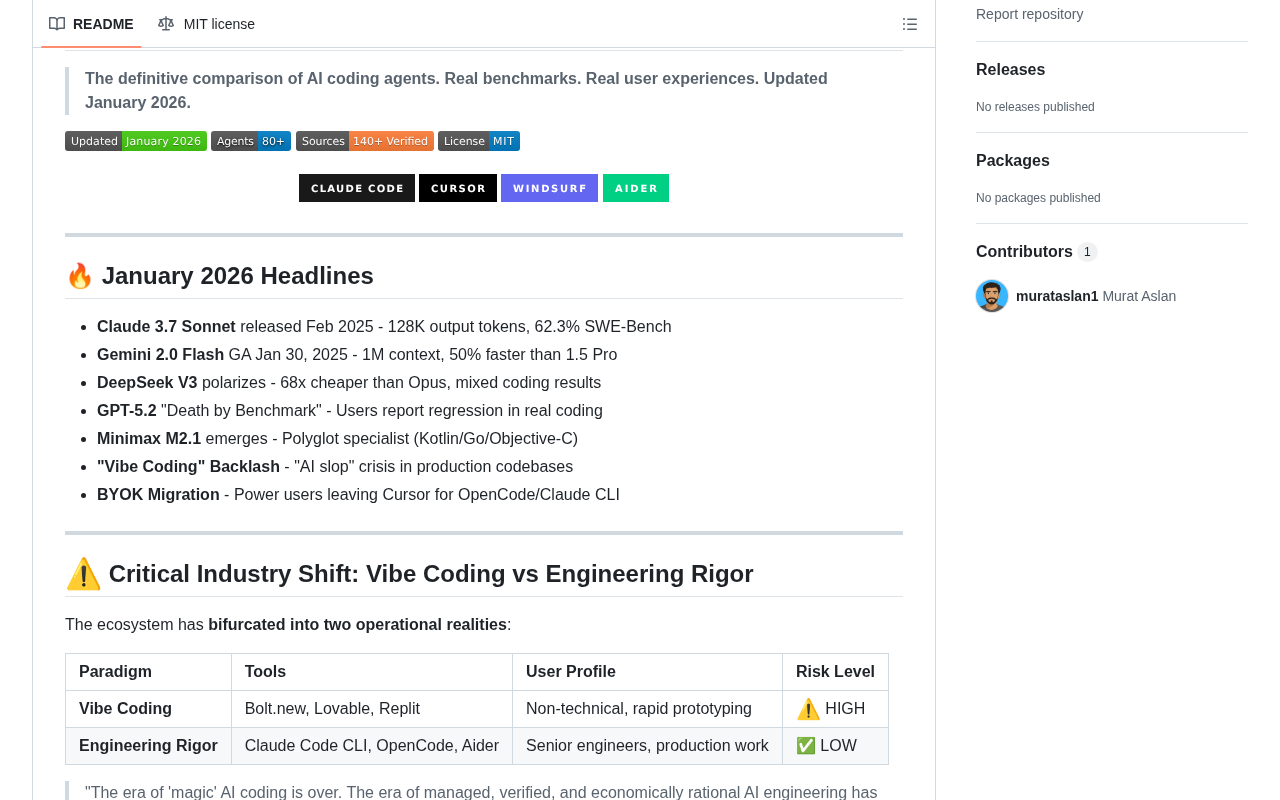
Task: Open the Releases section heading
Action: point(1010,69)
